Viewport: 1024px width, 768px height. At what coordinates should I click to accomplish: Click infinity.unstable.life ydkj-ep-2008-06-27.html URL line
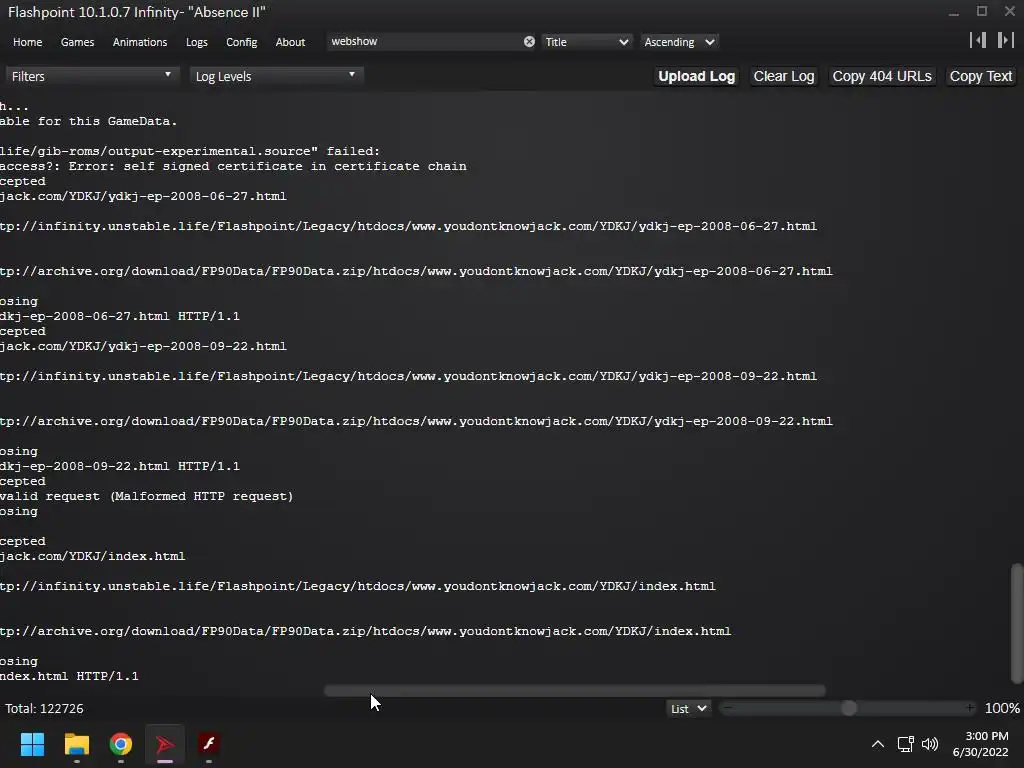point(408,226)
